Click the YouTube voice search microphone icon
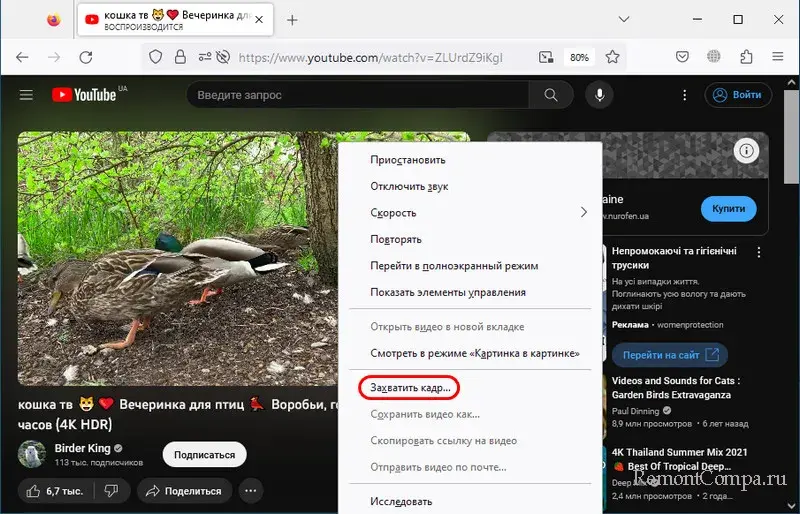 click(600, 95)
